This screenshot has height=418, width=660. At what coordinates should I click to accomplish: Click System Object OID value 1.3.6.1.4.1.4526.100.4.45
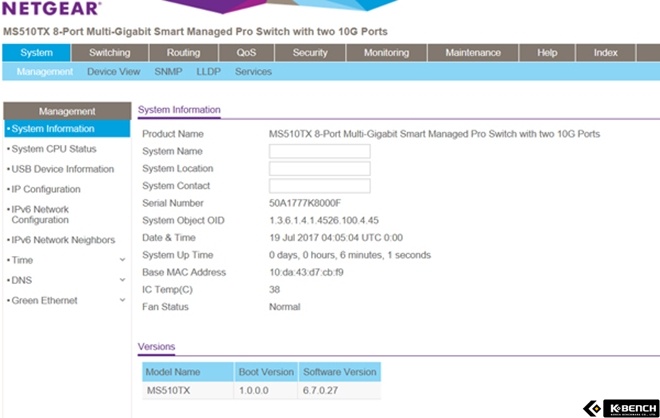tap(324, 221)
